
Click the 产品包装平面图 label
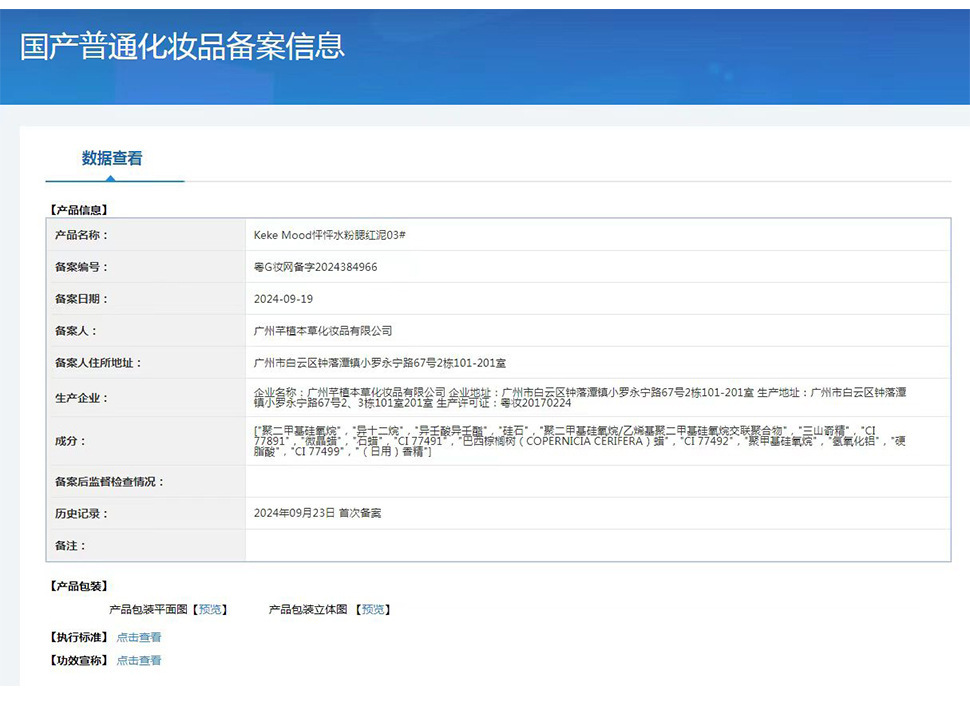tap(148, 609)
